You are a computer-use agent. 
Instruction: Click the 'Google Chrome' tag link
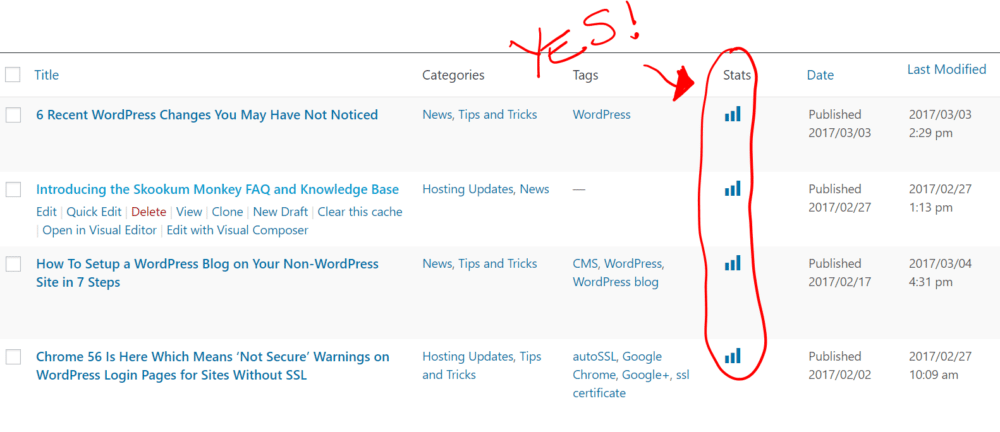coord(617,365)
